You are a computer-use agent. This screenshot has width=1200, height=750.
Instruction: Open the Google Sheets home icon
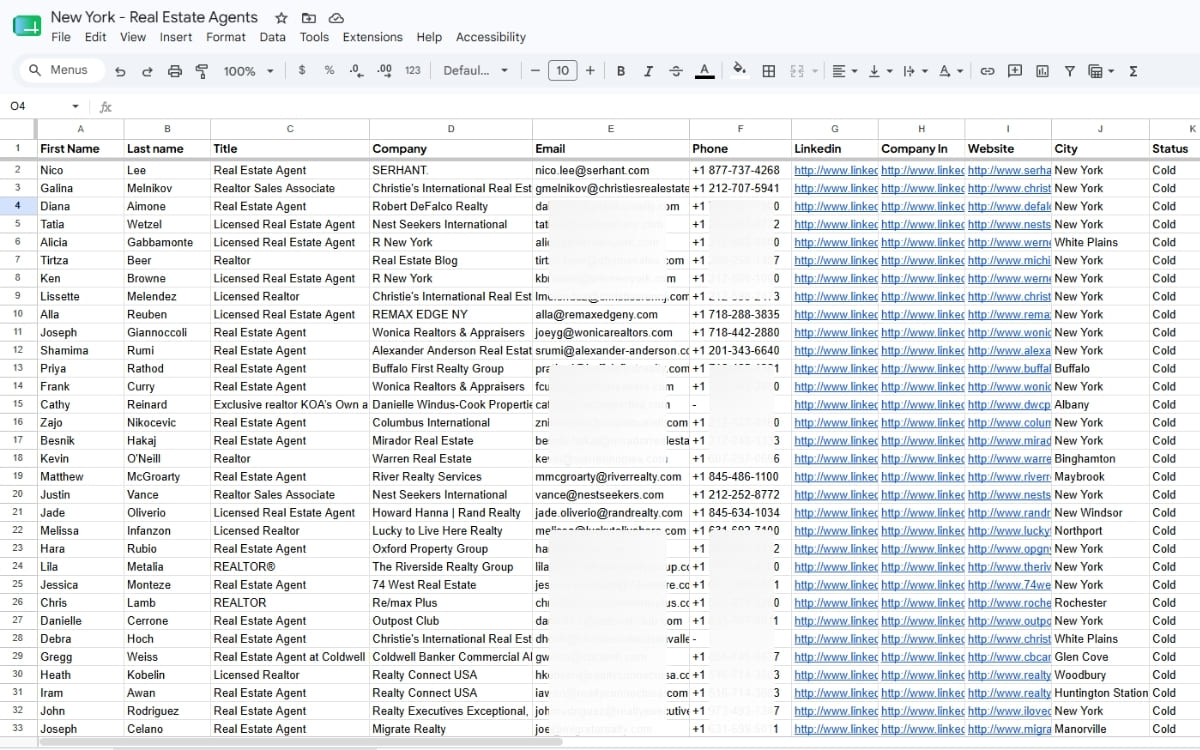(27, 27)
